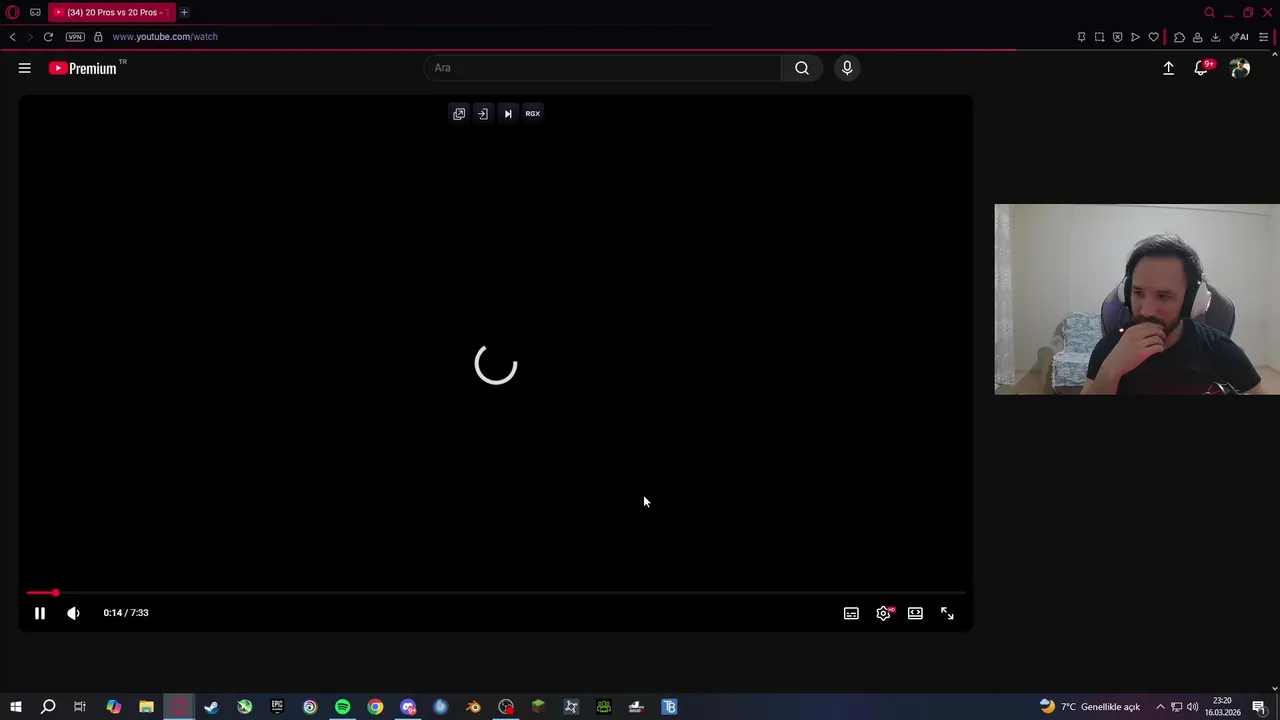Take a snapshot with capture icon
1280x720 pixels.
pyautogui.click(x=1099, y=37)
